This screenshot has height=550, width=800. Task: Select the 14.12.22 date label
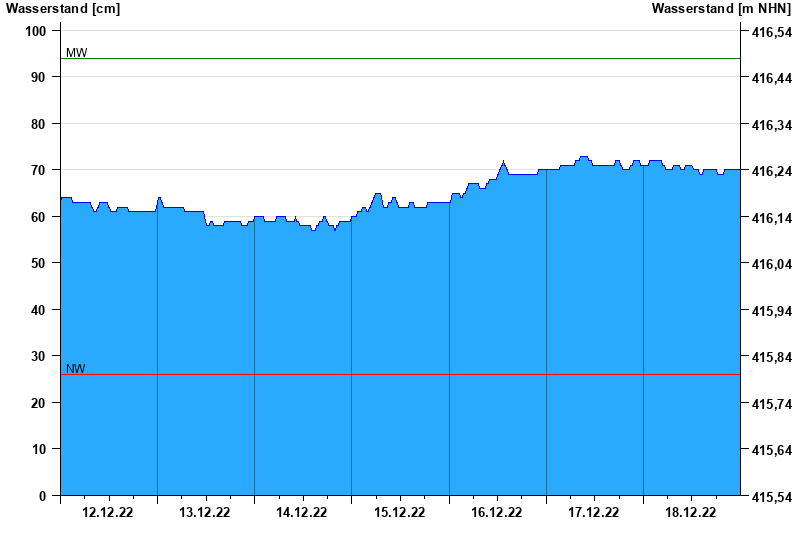click(302, 513)
